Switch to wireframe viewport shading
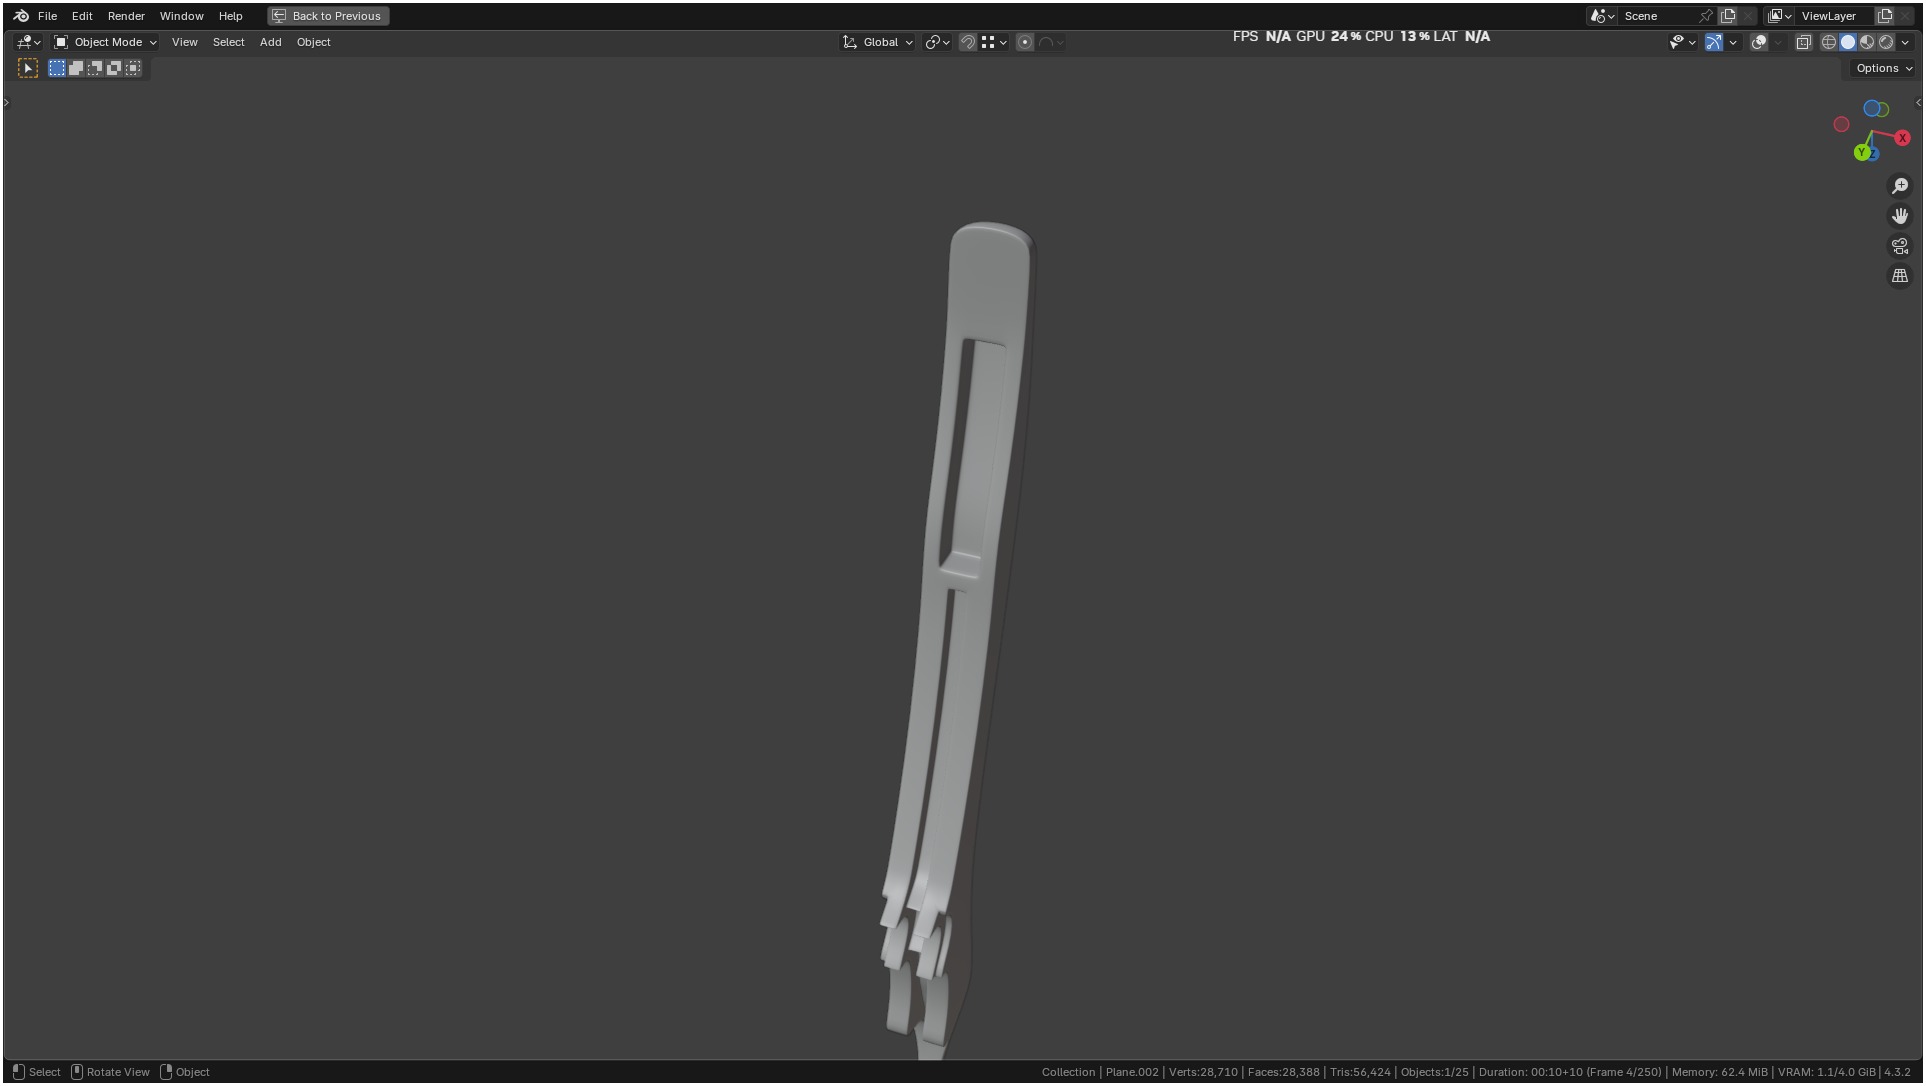1926x1086 pixels. (x=1829, y=42)
